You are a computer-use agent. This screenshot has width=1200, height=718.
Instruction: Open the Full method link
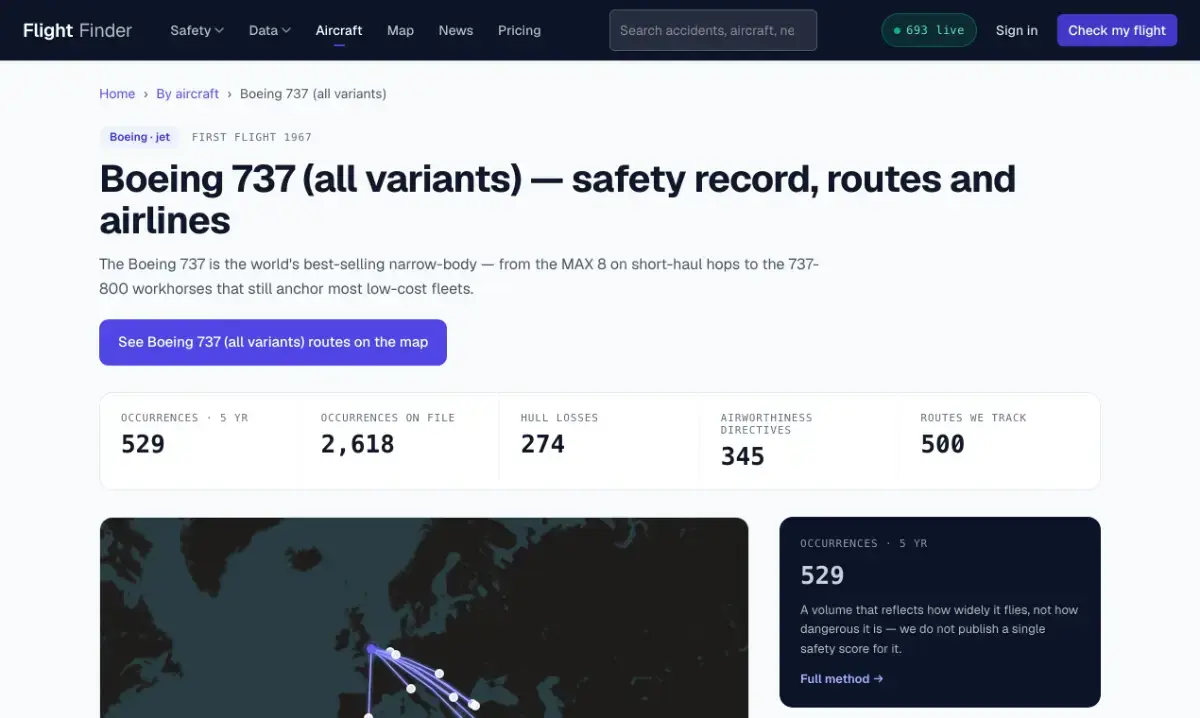point(842,679)
